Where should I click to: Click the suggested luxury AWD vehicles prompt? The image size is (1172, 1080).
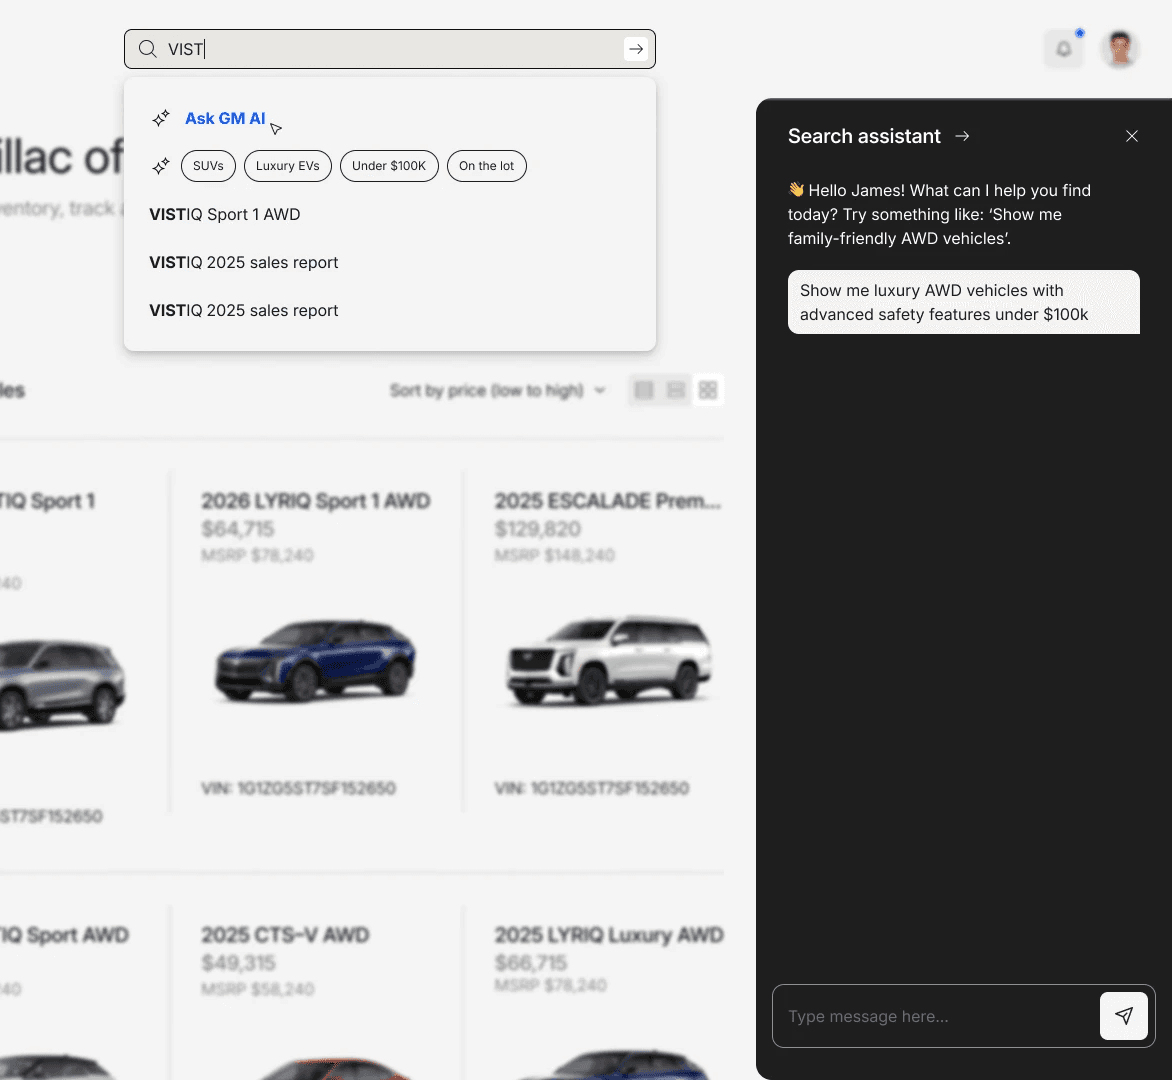click(x=963, y=302)
